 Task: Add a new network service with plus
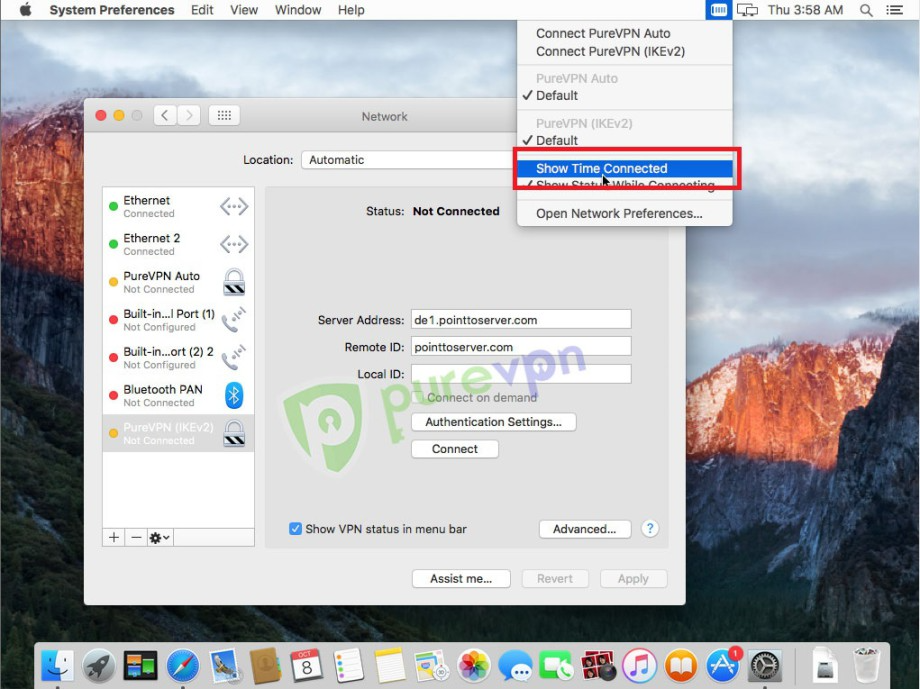(114, 537)
